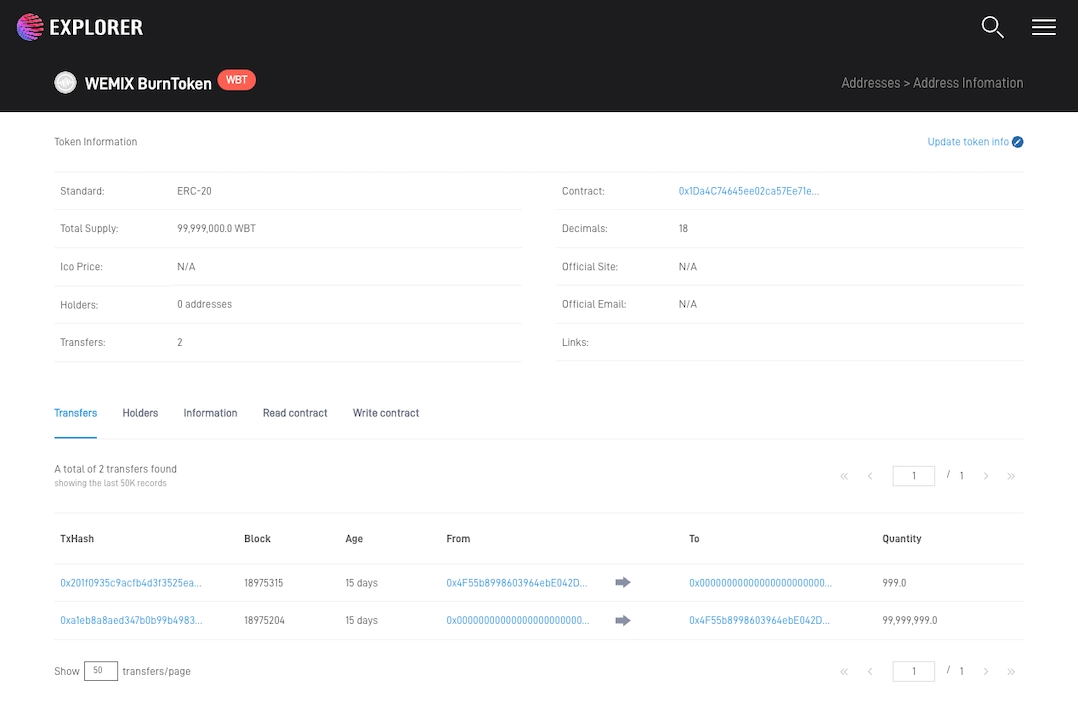Go to last page using top pagination arrow
The width and height of the screenshot is (1078, 727).
(1011, 476)
